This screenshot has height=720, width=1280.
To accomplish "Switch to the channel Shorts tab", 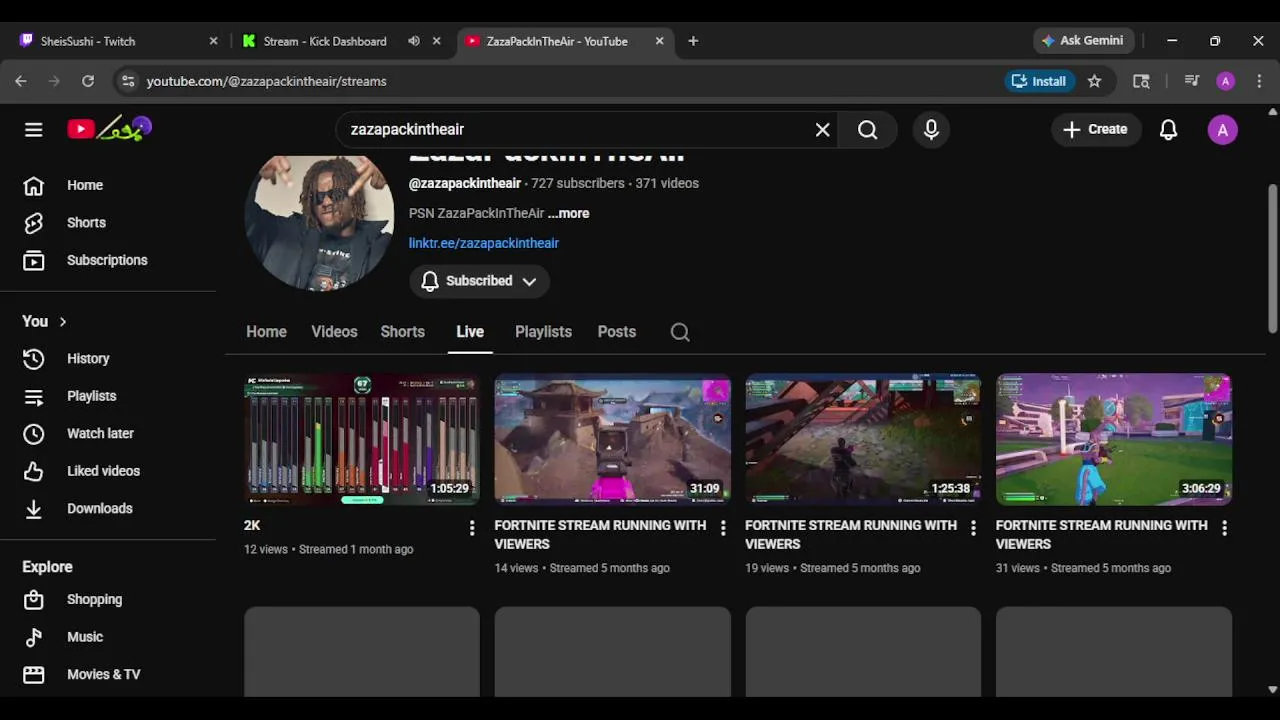I will tap(402, 332).
